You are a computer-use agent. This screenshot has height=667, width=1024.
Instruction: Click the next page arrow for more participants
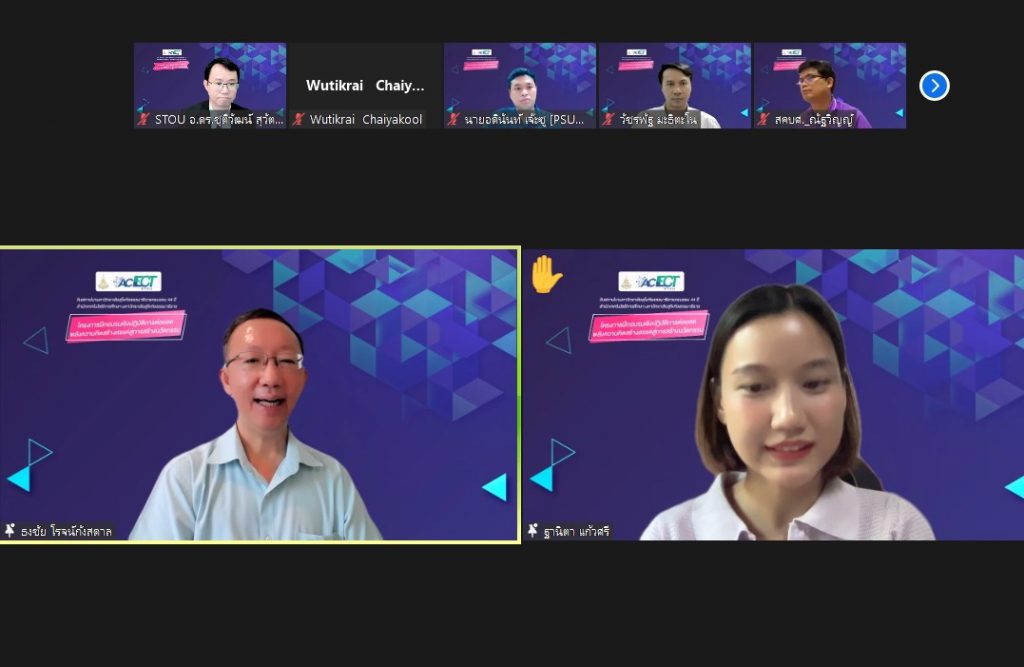click(934, 86)
